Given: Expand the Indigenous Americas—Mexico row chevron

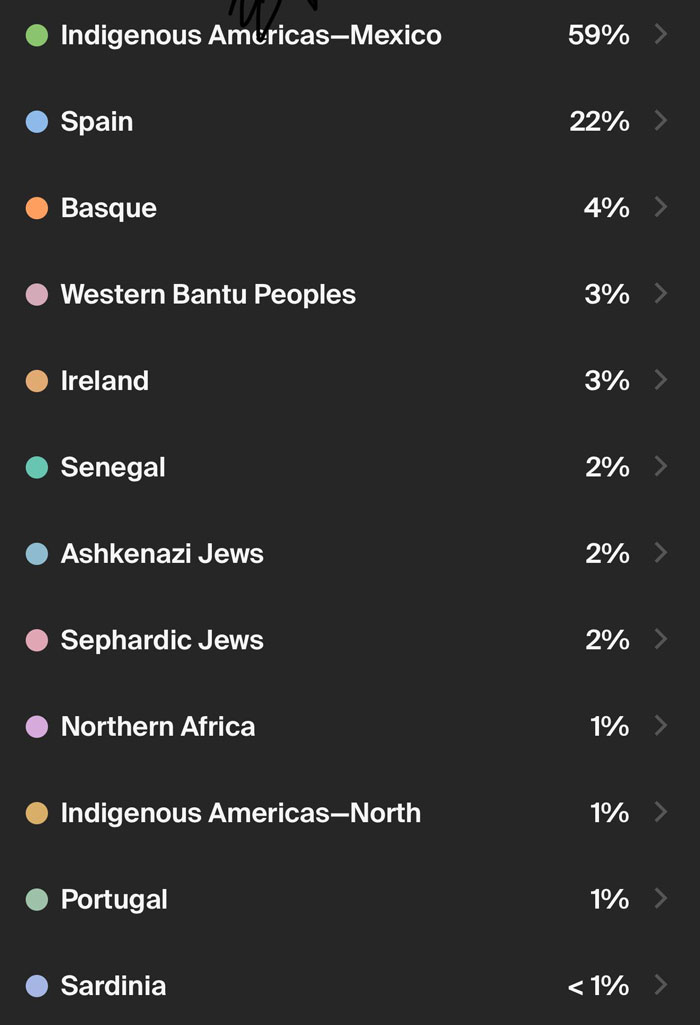Looking at the screenshot, I should pos(661,35).
